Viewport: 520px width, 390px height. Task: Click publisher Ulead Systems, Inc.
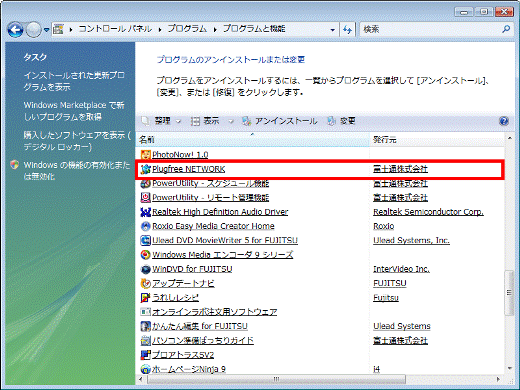(411, 240)
